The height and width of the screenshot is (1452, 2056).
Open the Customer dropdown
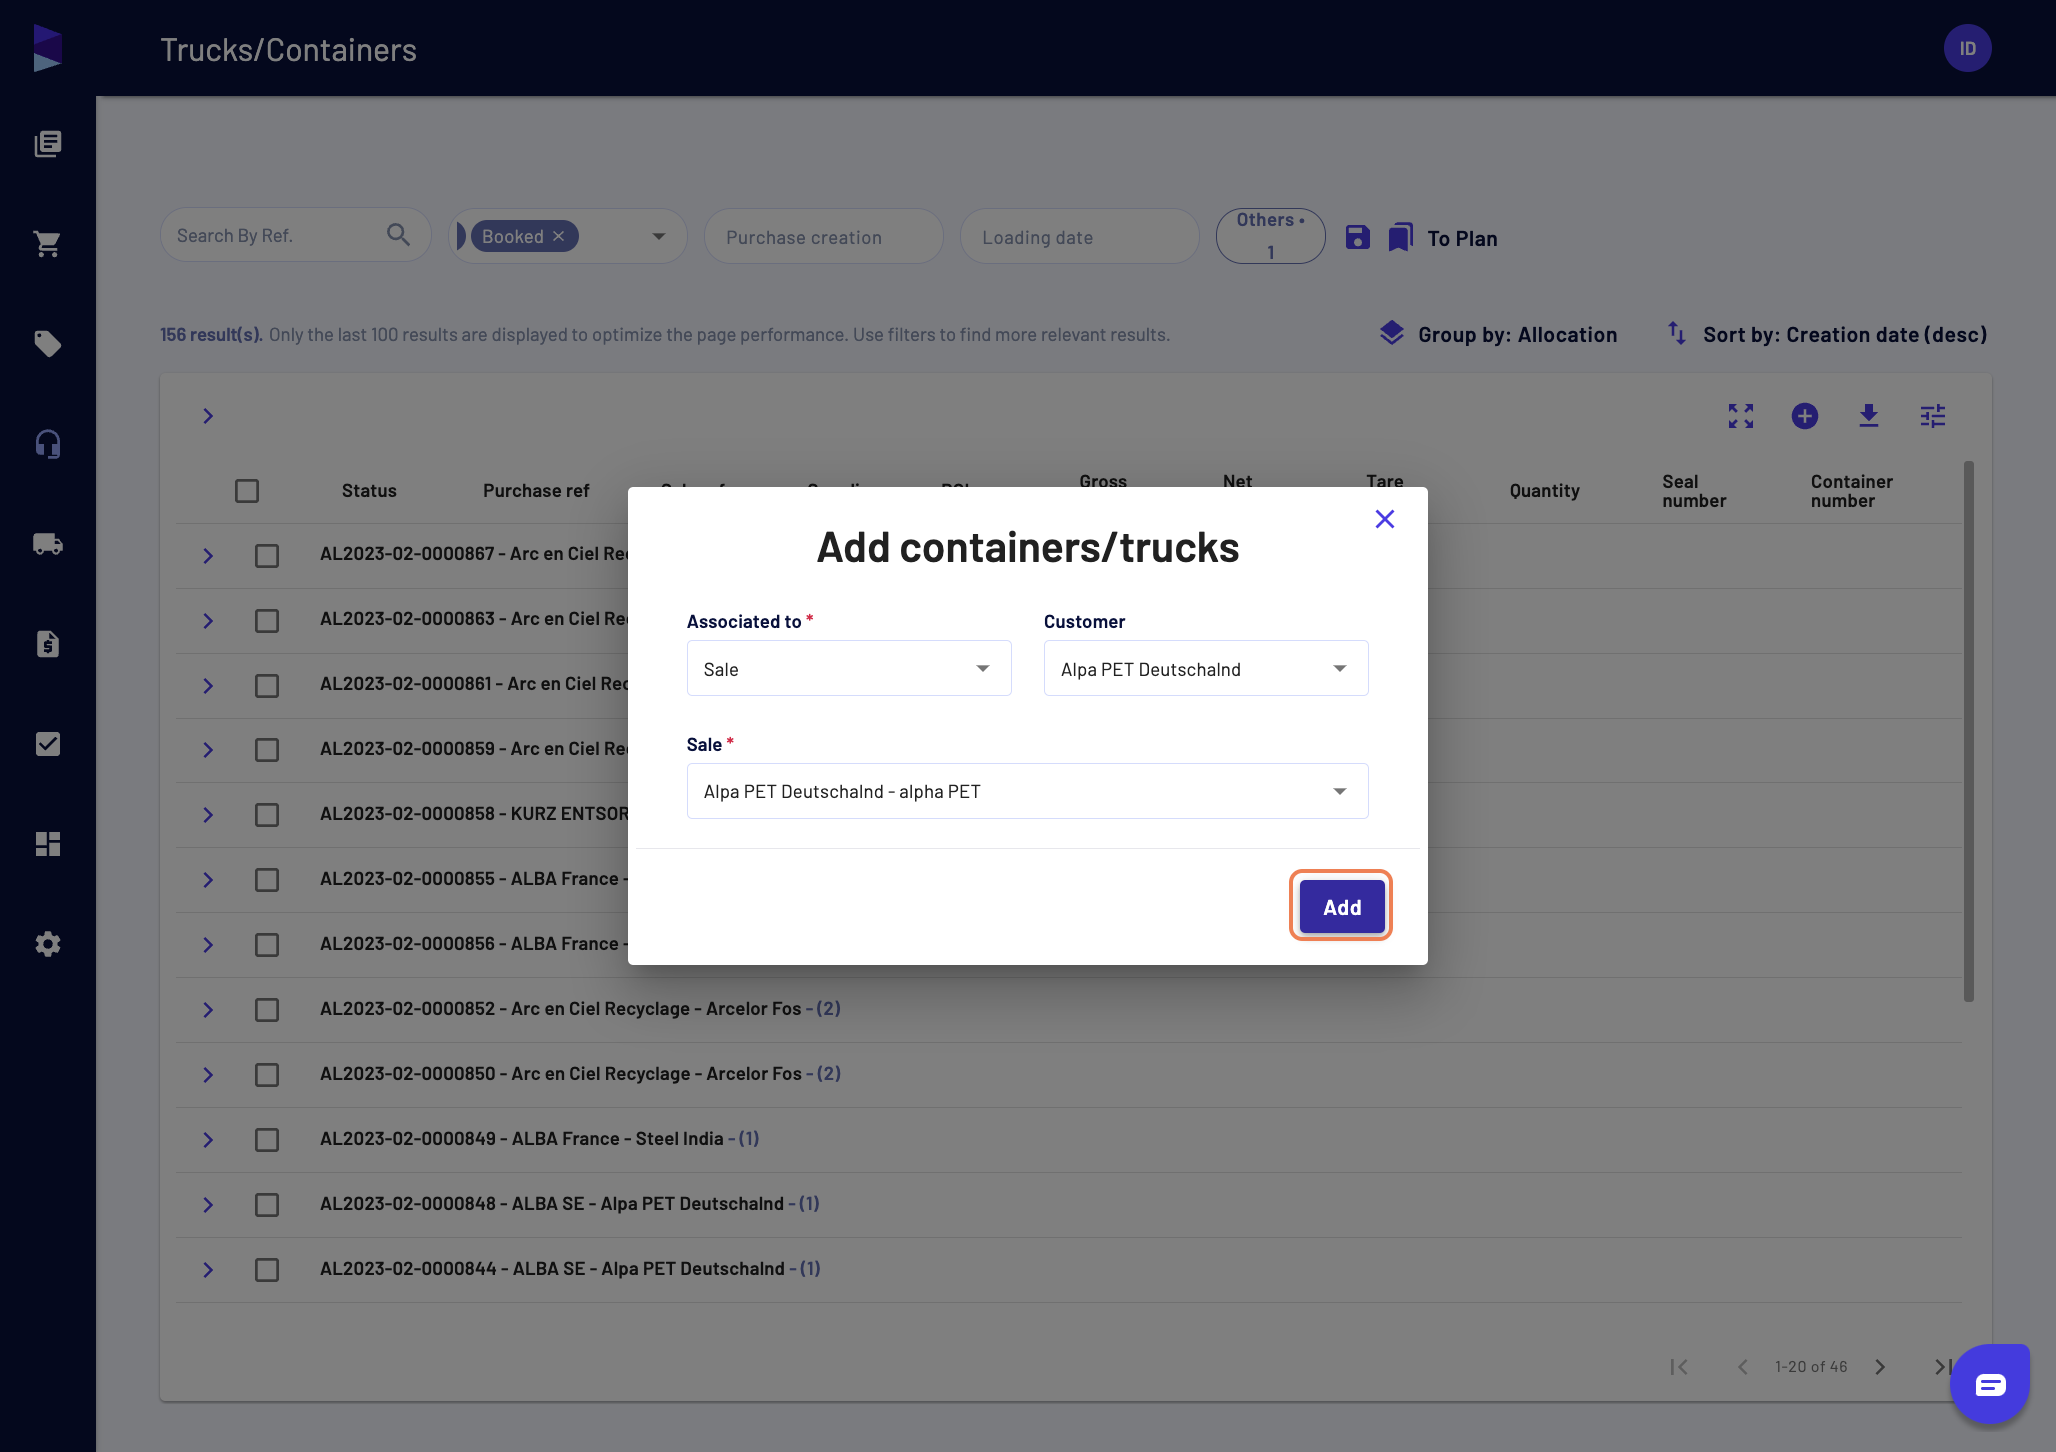tap(1205, 668)
